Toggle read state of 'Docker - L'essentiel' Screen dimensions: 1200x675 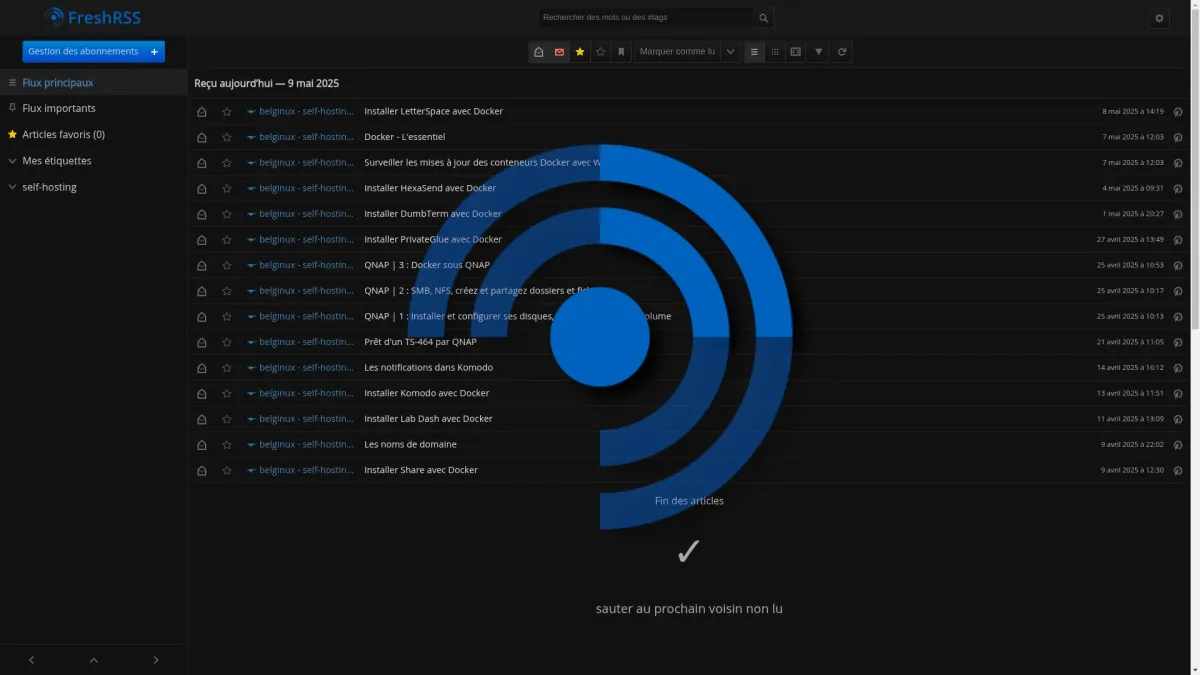pyautogui.click(x=202, y=137)
